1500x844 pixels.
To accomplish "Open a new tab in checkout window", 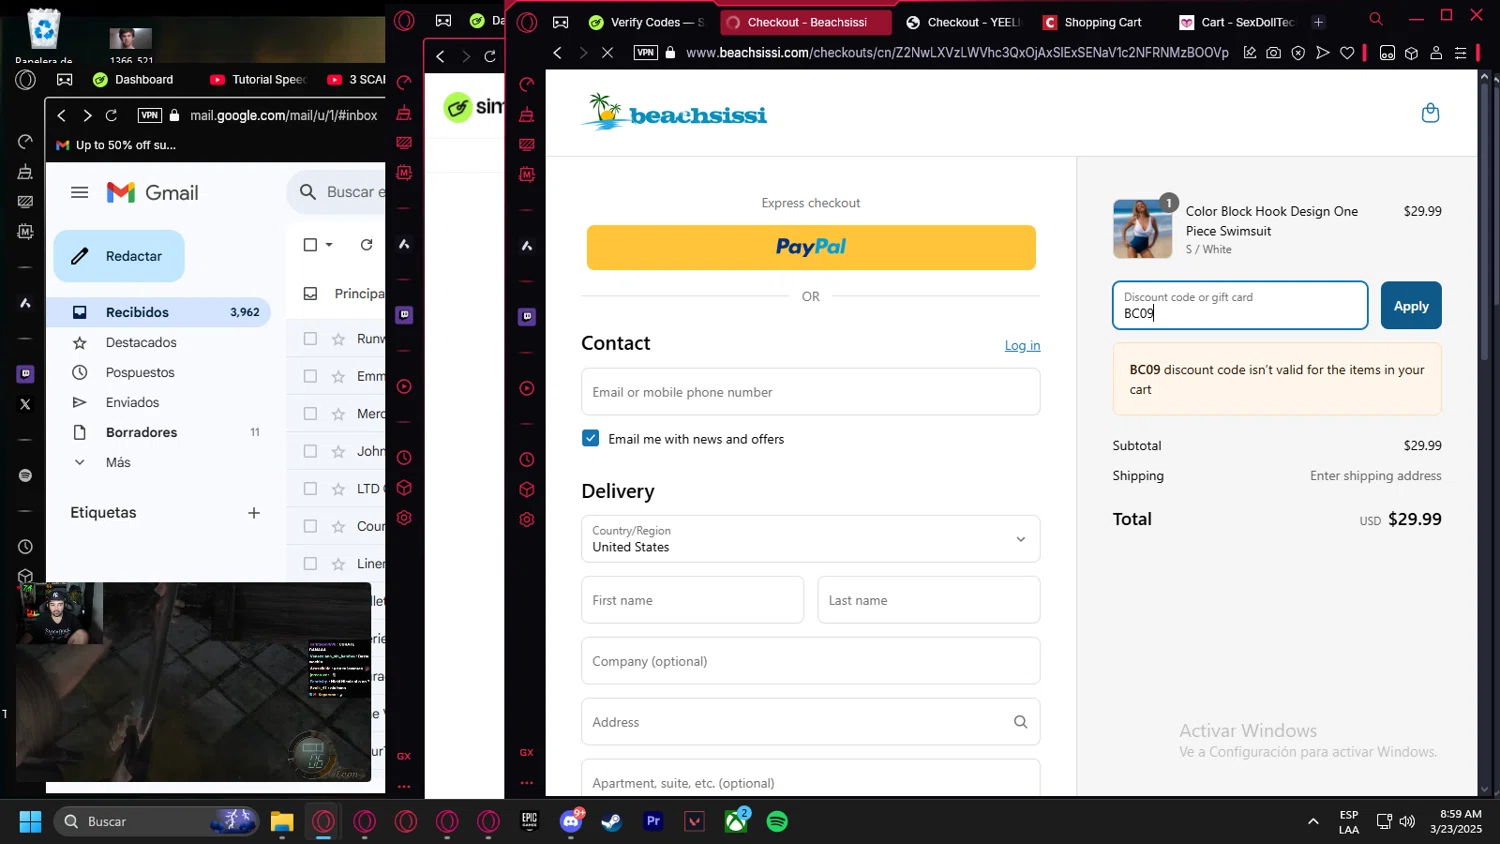I will pyautogui.click(x=1318, y=22).
